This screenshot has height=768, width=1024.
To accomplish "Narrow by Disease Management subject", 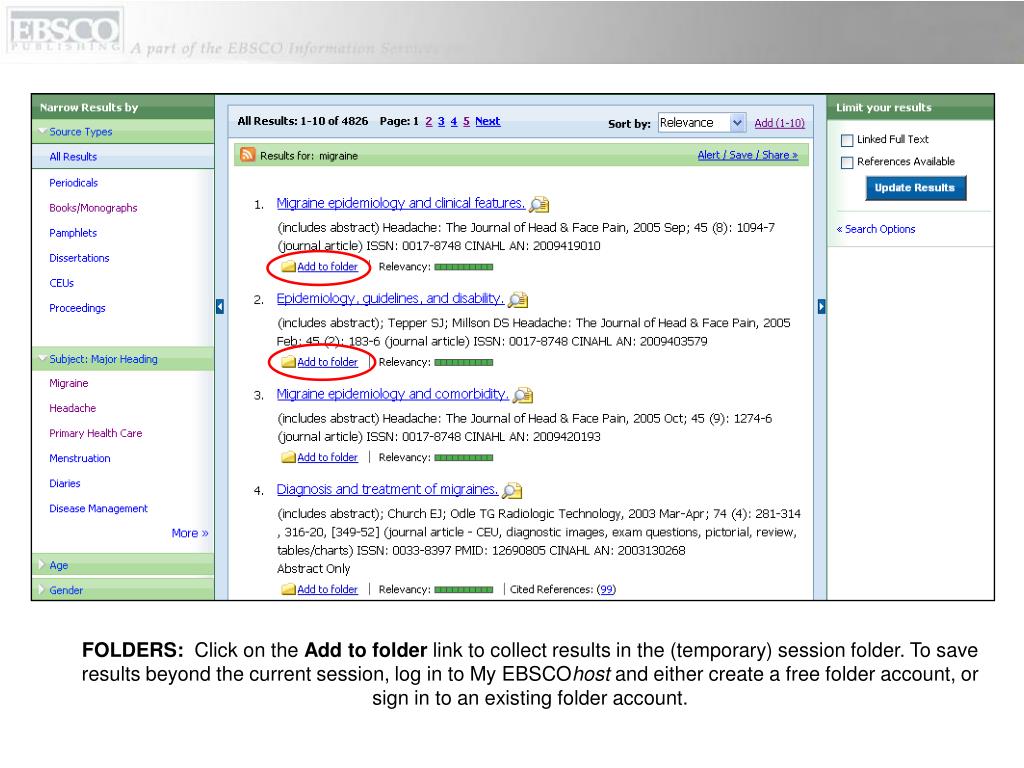I will coord(99,508).
